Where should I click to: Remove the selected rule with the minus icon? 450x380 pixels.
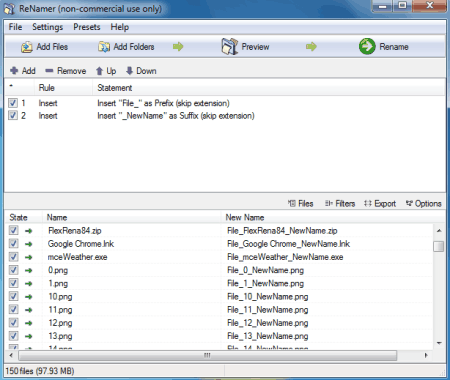[x=49, y=71]
